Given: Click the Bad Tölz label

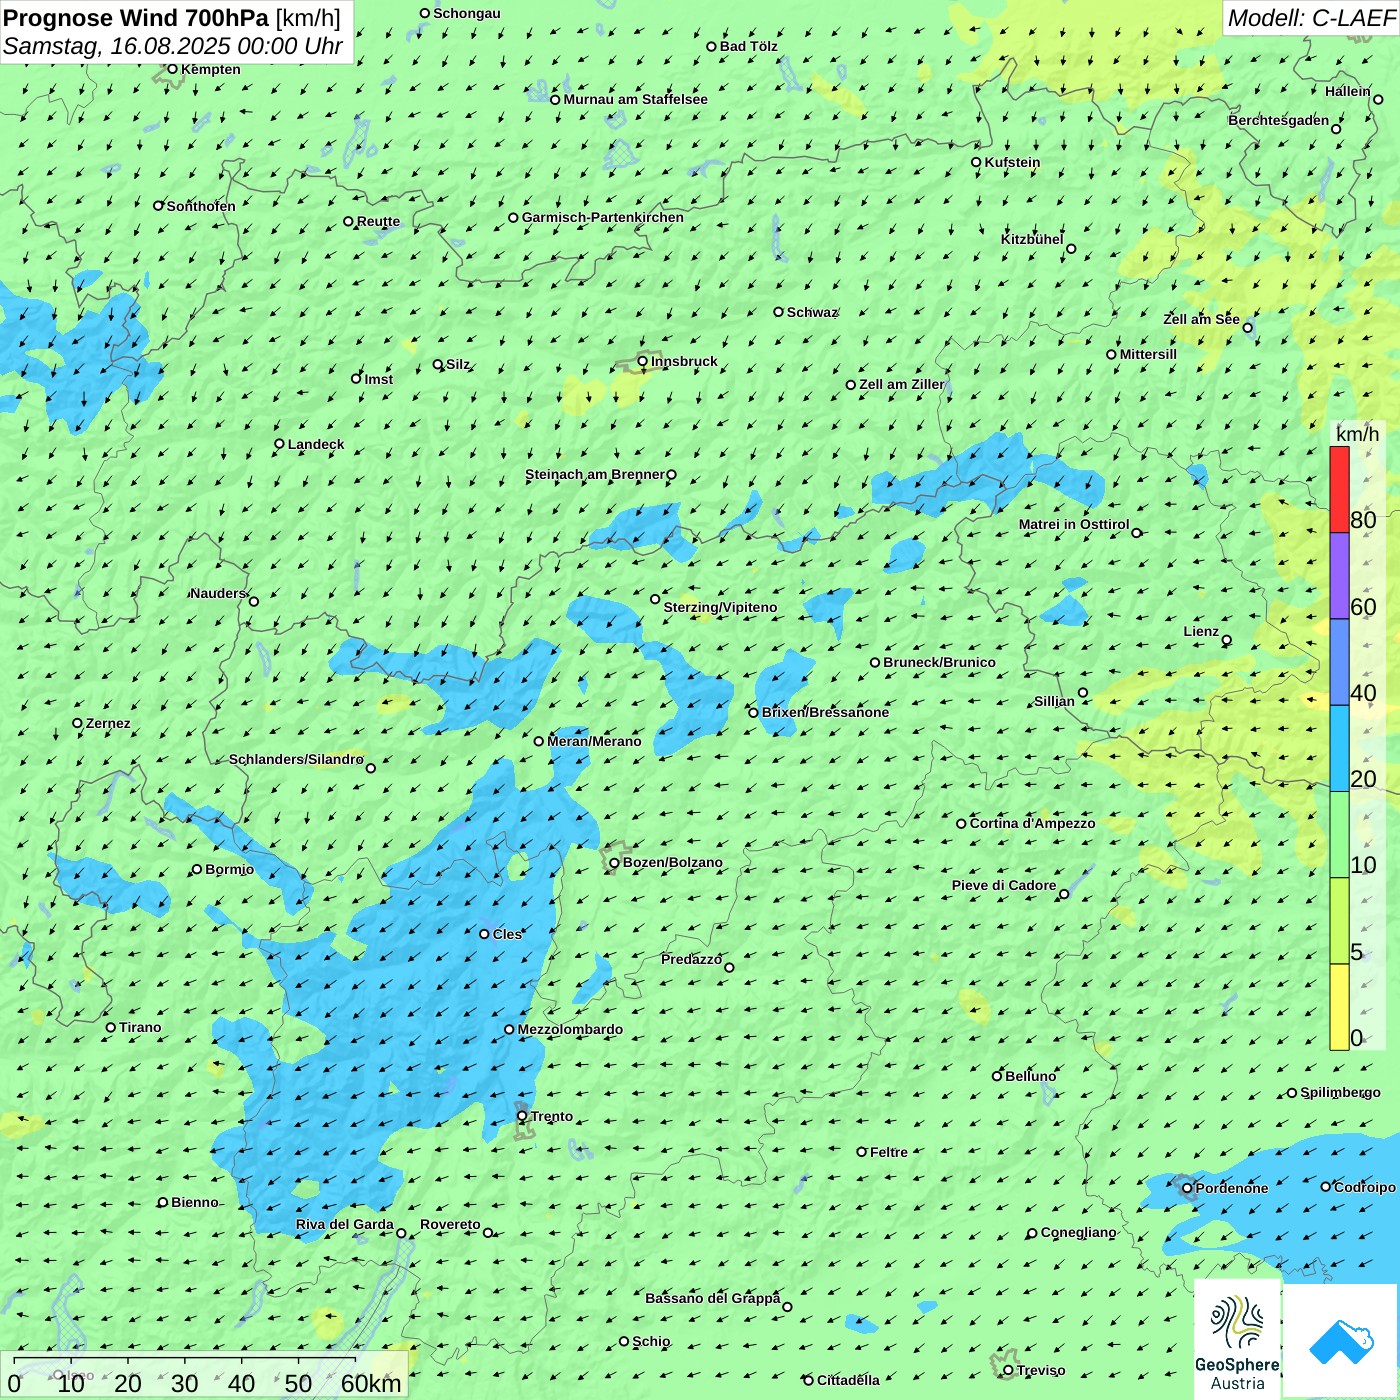Looking at the screenshot, I should point(748,46).
